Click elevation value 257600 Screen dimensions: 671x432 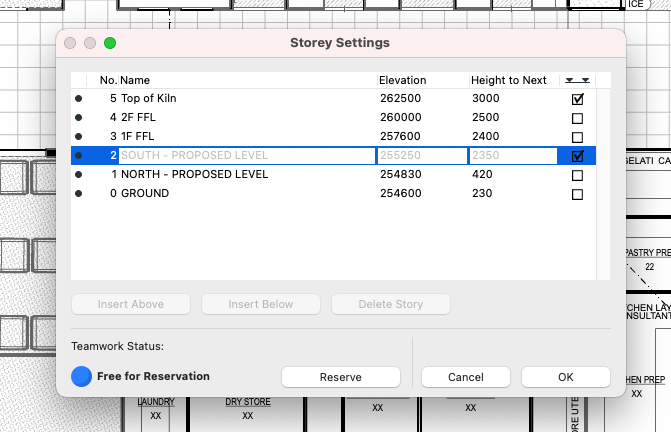pos(401,136)
